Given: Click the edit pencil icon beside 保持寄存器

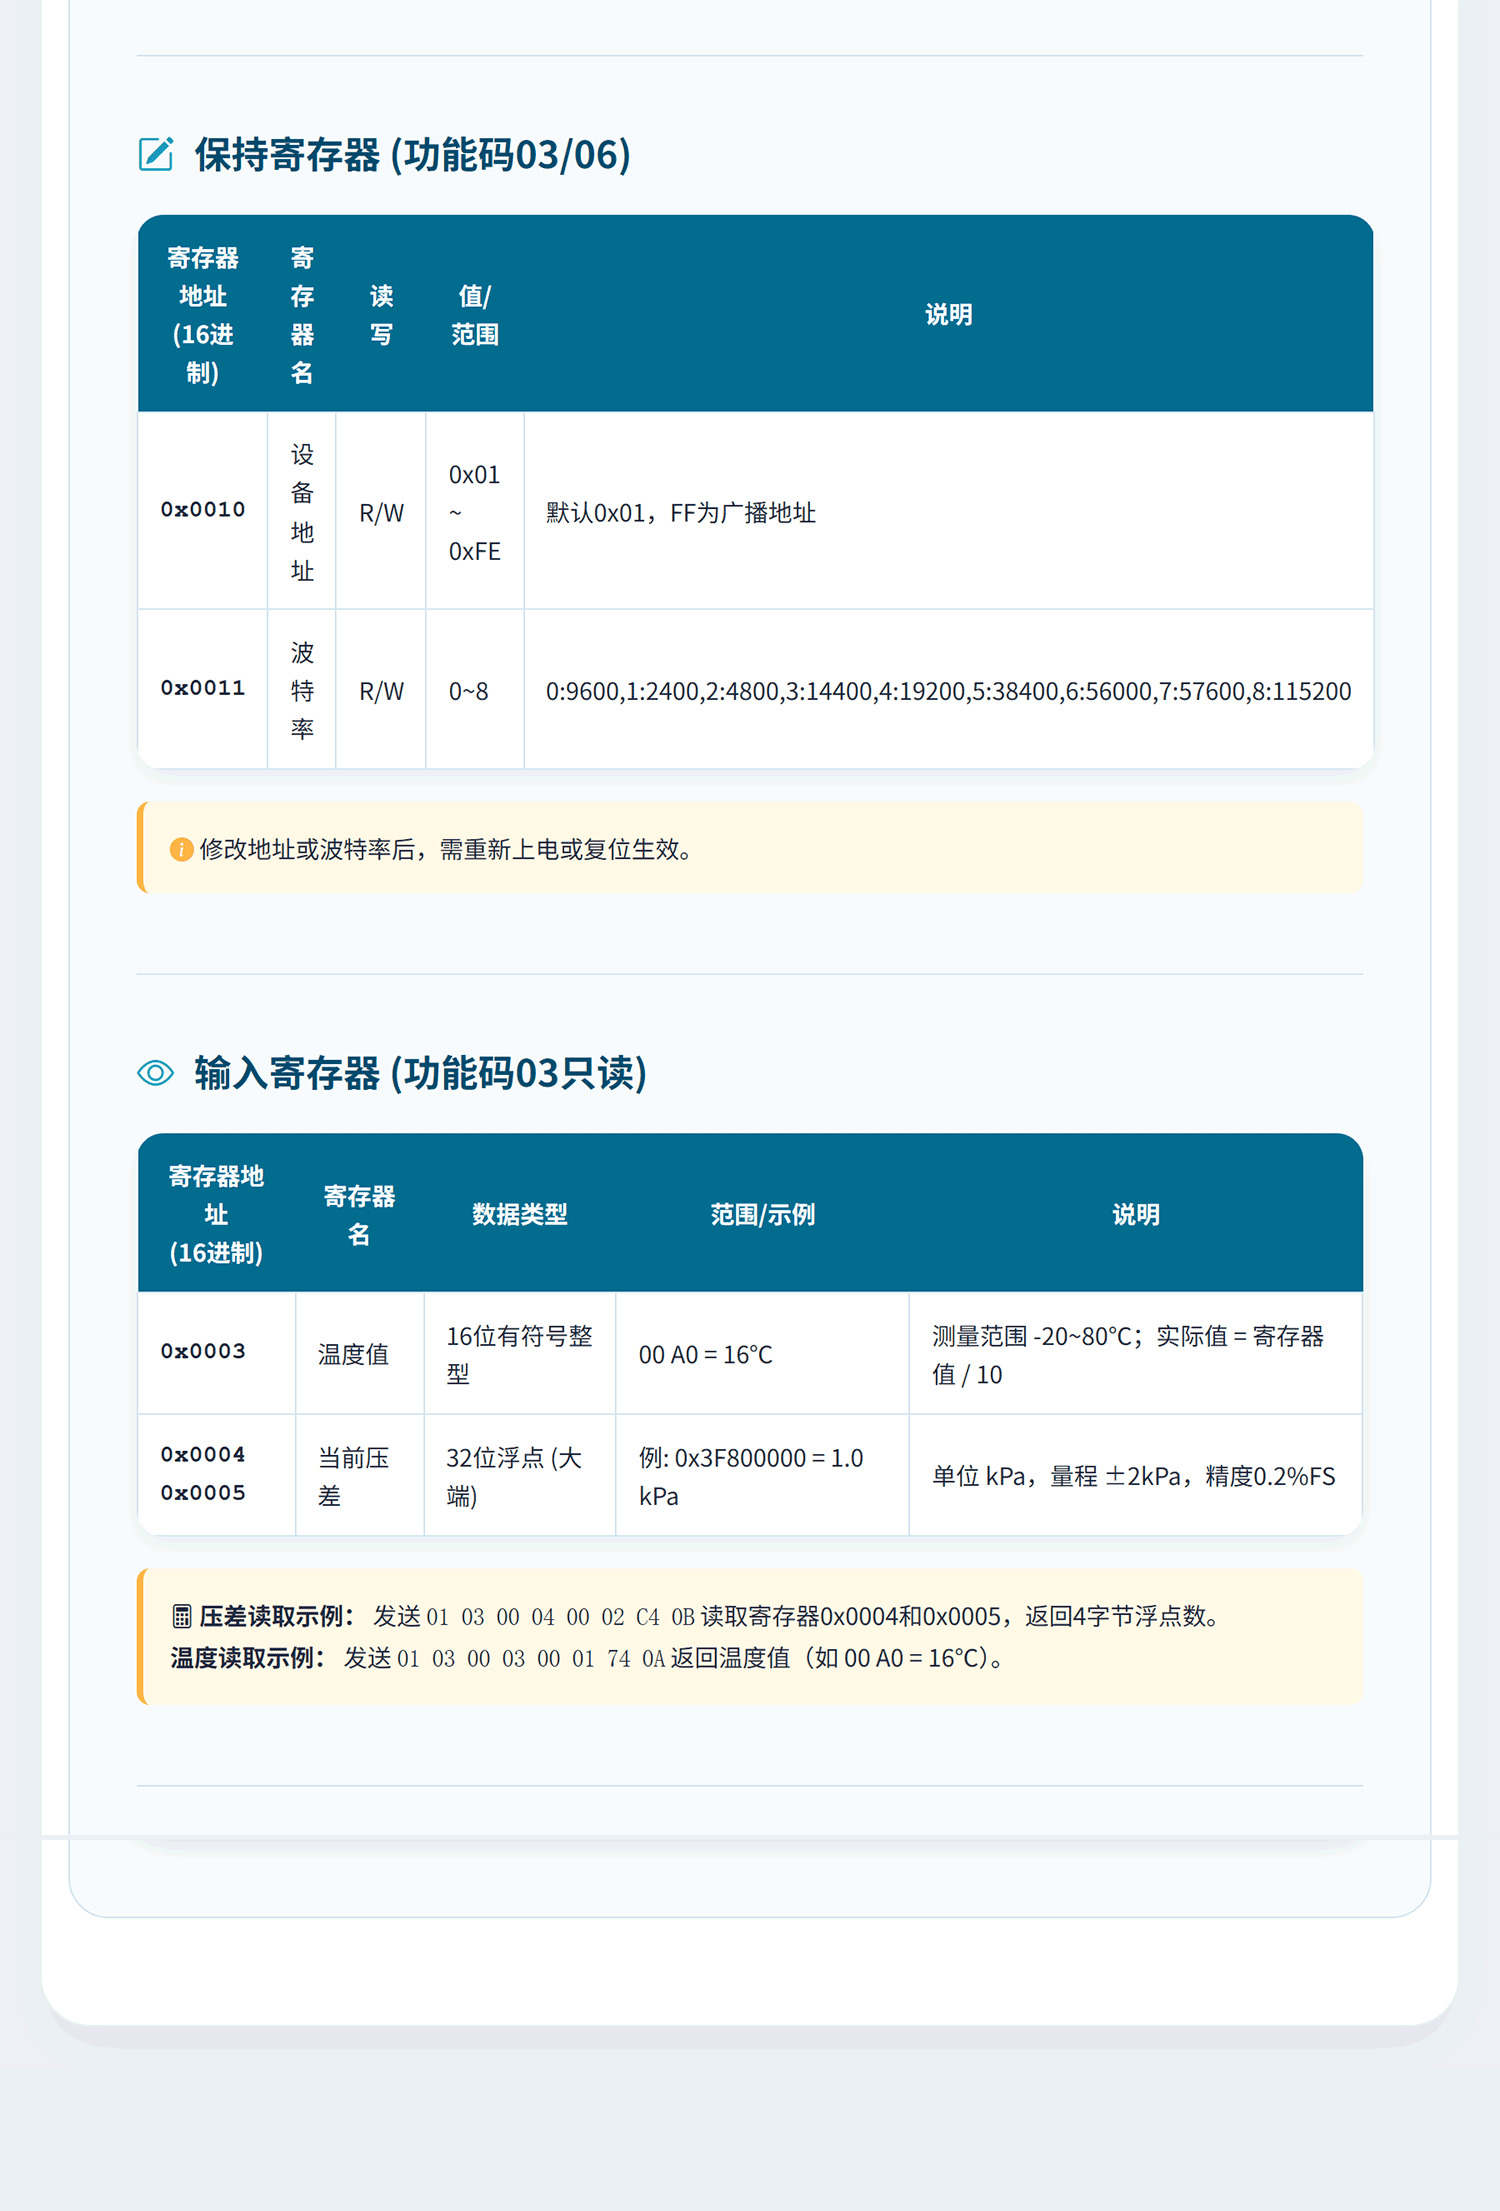Looking at the screenshot, I should pos(156,154).
